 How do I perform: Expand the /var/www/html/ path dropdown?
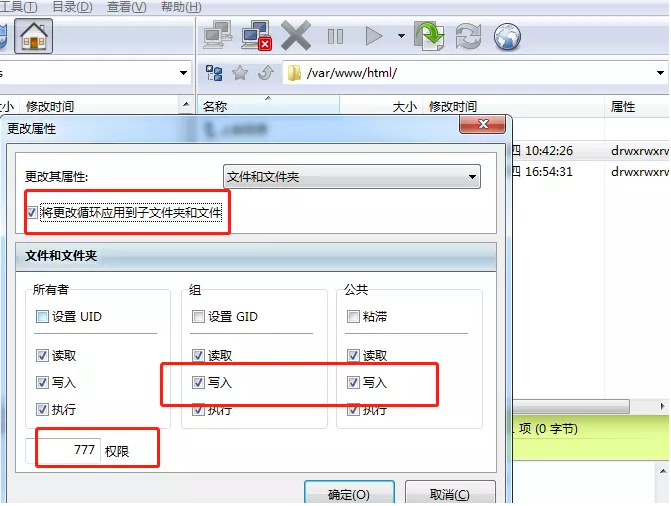coord(660,73)
